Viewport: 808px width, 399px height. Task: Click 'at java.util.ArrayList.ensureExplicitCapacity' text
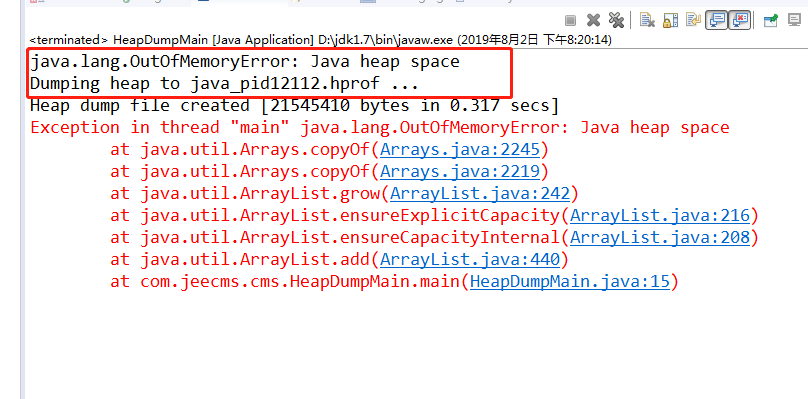(335, 215)
